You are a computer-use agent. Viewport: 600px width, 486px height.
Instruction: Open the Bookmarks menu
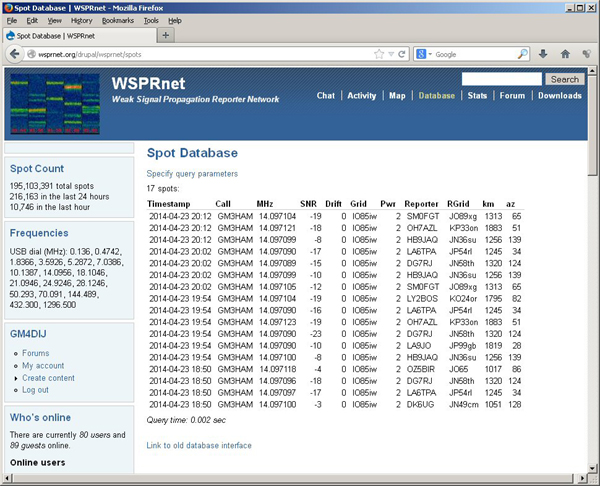(x=118, y=21)
